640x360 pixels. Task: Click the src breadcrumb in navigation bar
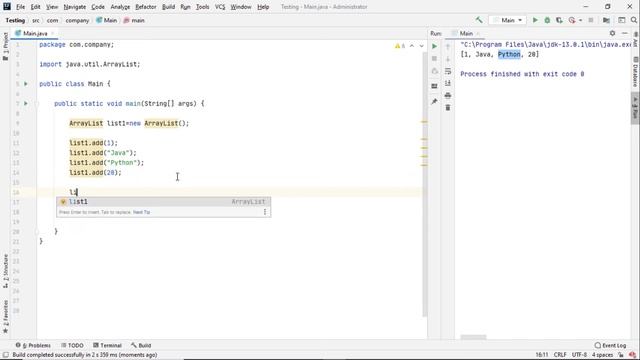pos(36,20)
